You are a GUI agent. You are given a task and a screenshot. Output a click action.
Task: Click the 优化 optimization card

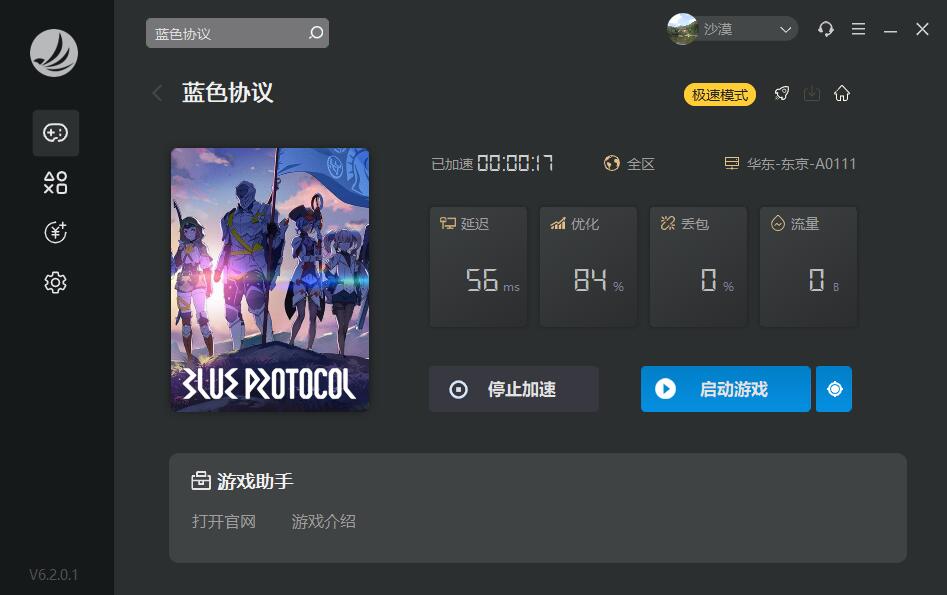click(588, 266)
